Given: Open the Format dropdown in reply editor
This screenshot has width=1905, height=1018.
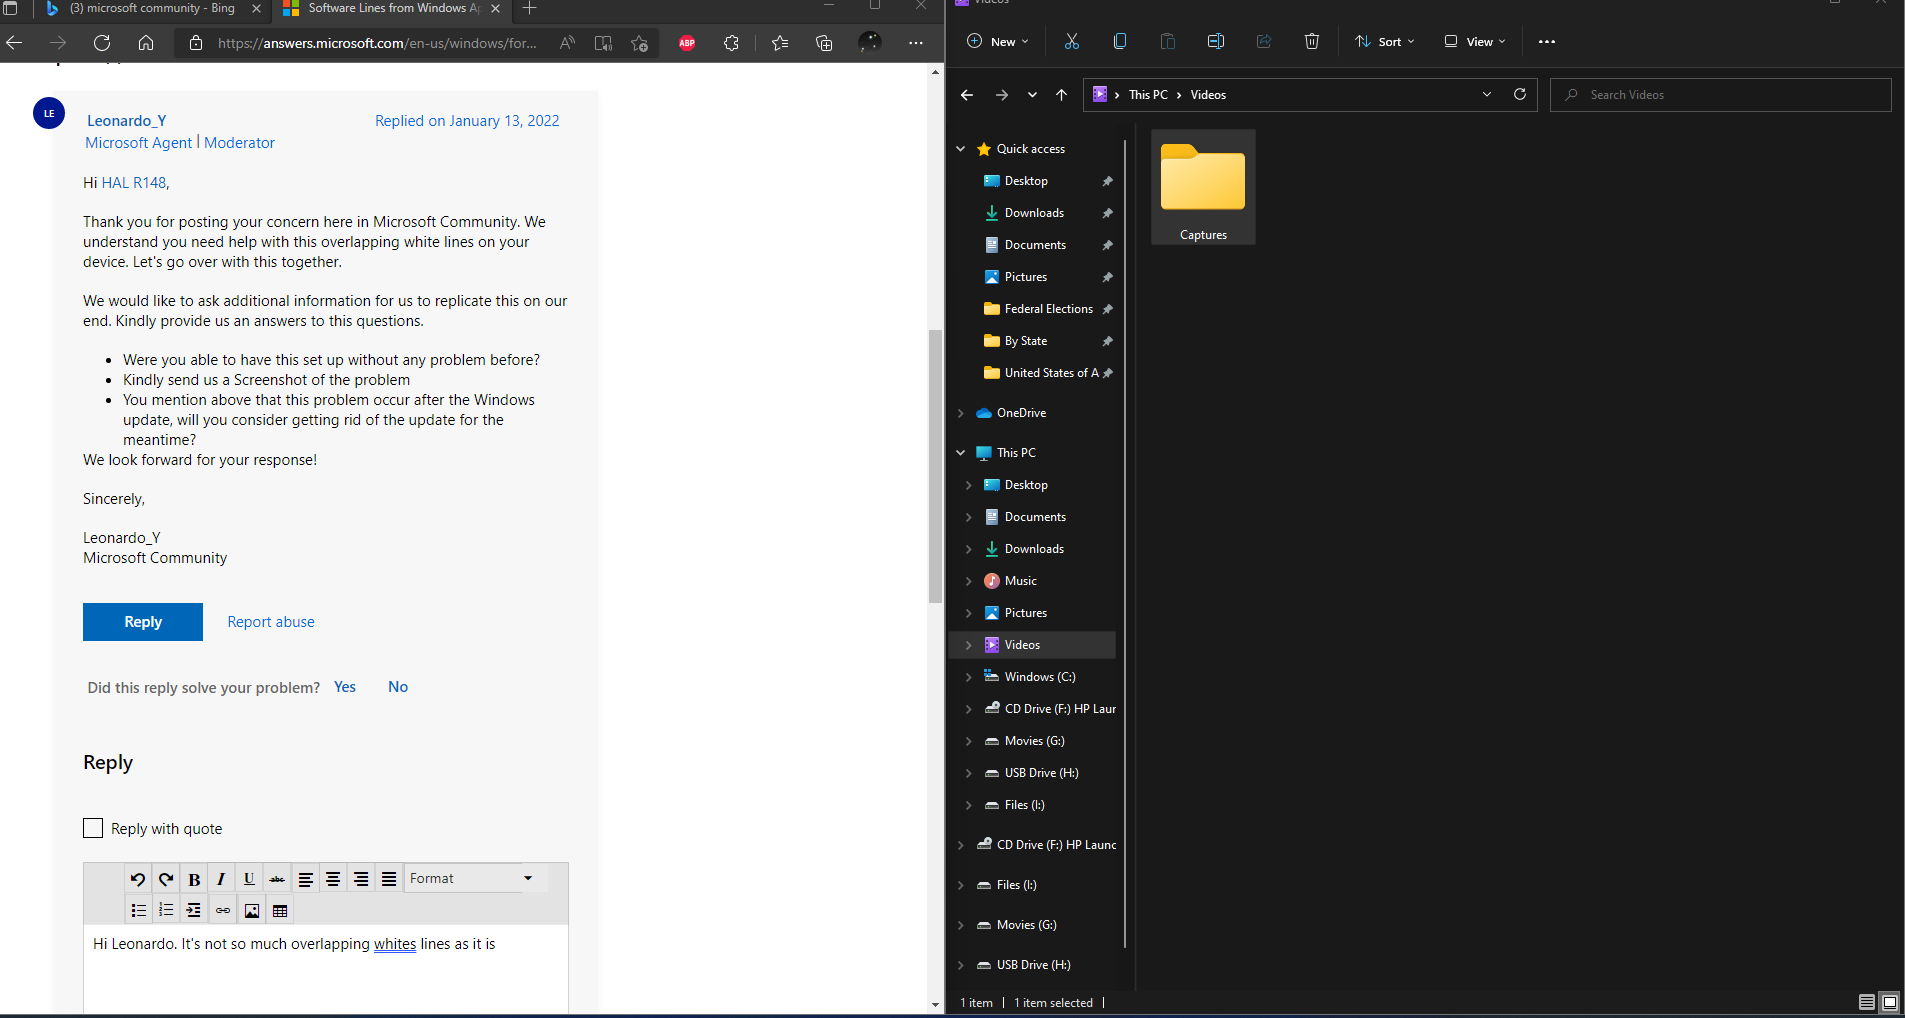Looking at the screenshot, I should [x=474, y=878].
